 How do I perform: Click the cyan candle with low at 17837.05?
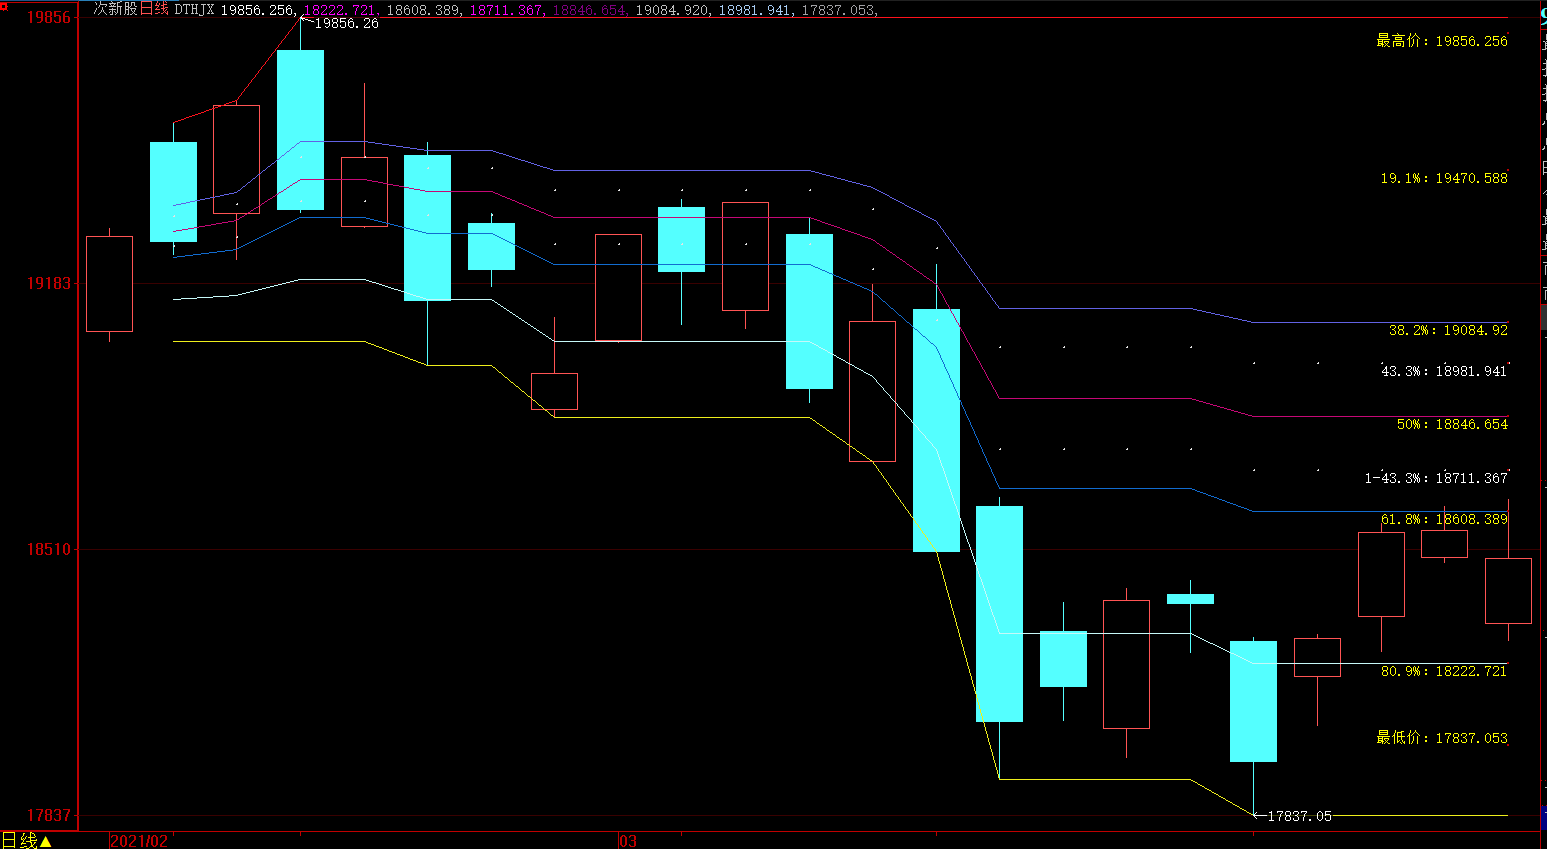pos(1253,701)
